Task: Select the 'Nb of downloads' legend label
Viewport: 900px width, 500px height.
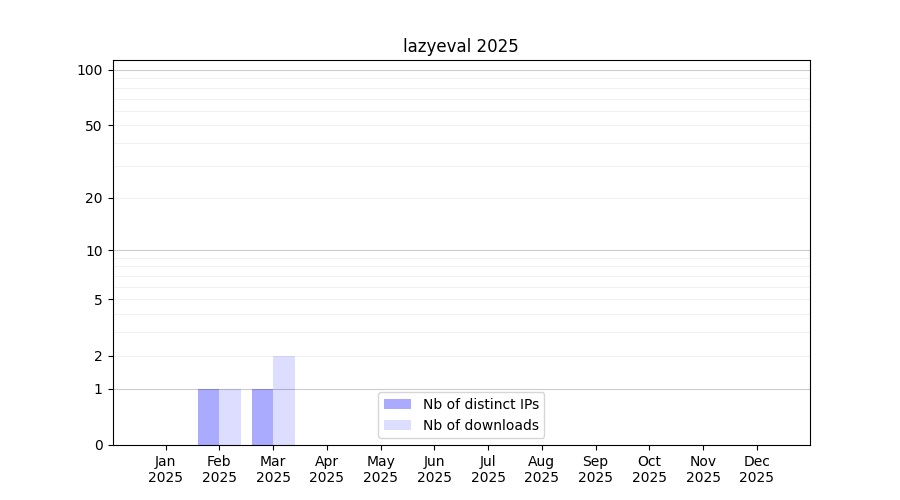Action: click(x=480, y=425)
